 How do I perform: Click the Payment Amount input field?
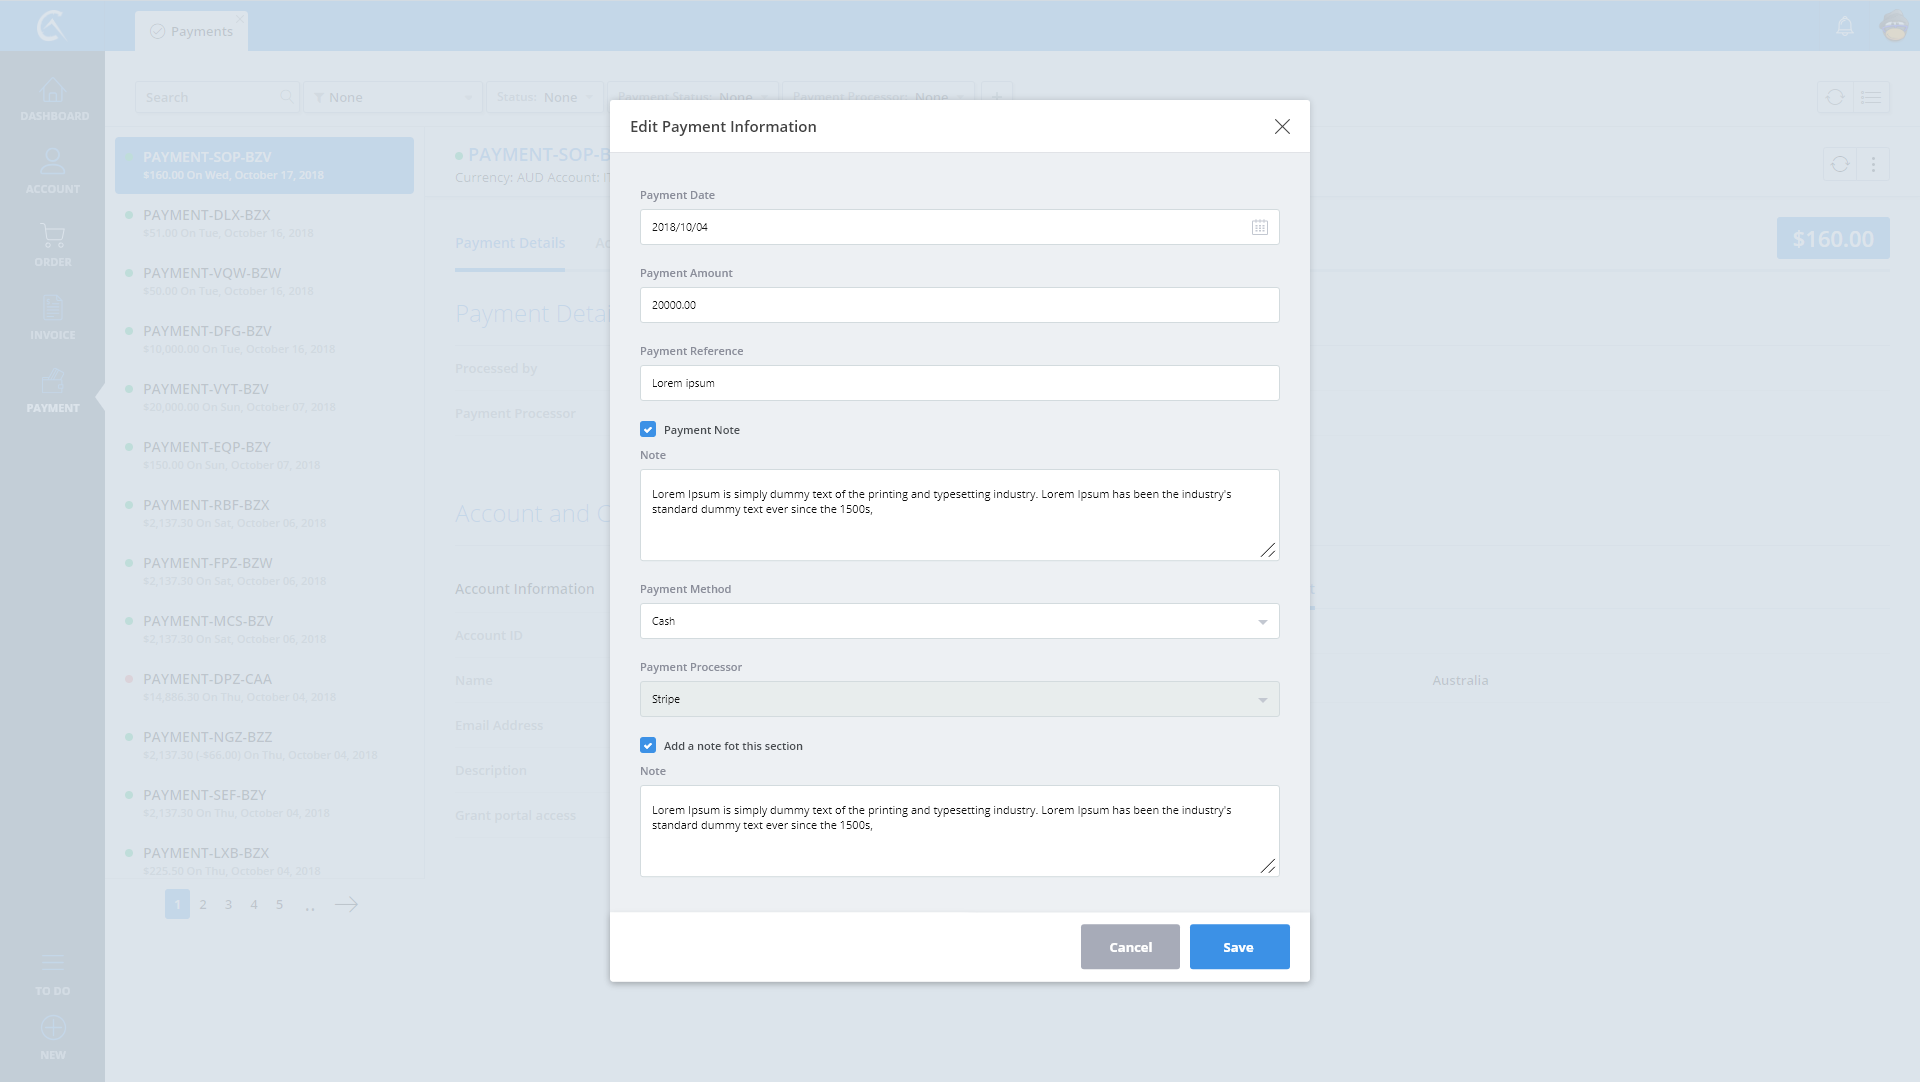[959, 305]
